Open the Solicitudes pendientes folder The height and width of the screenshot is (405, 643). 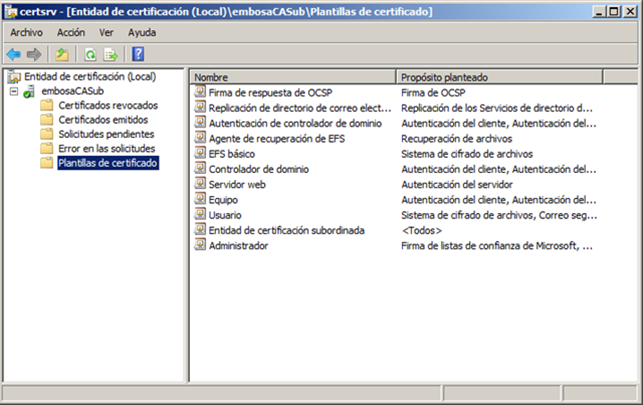[106, 134]
